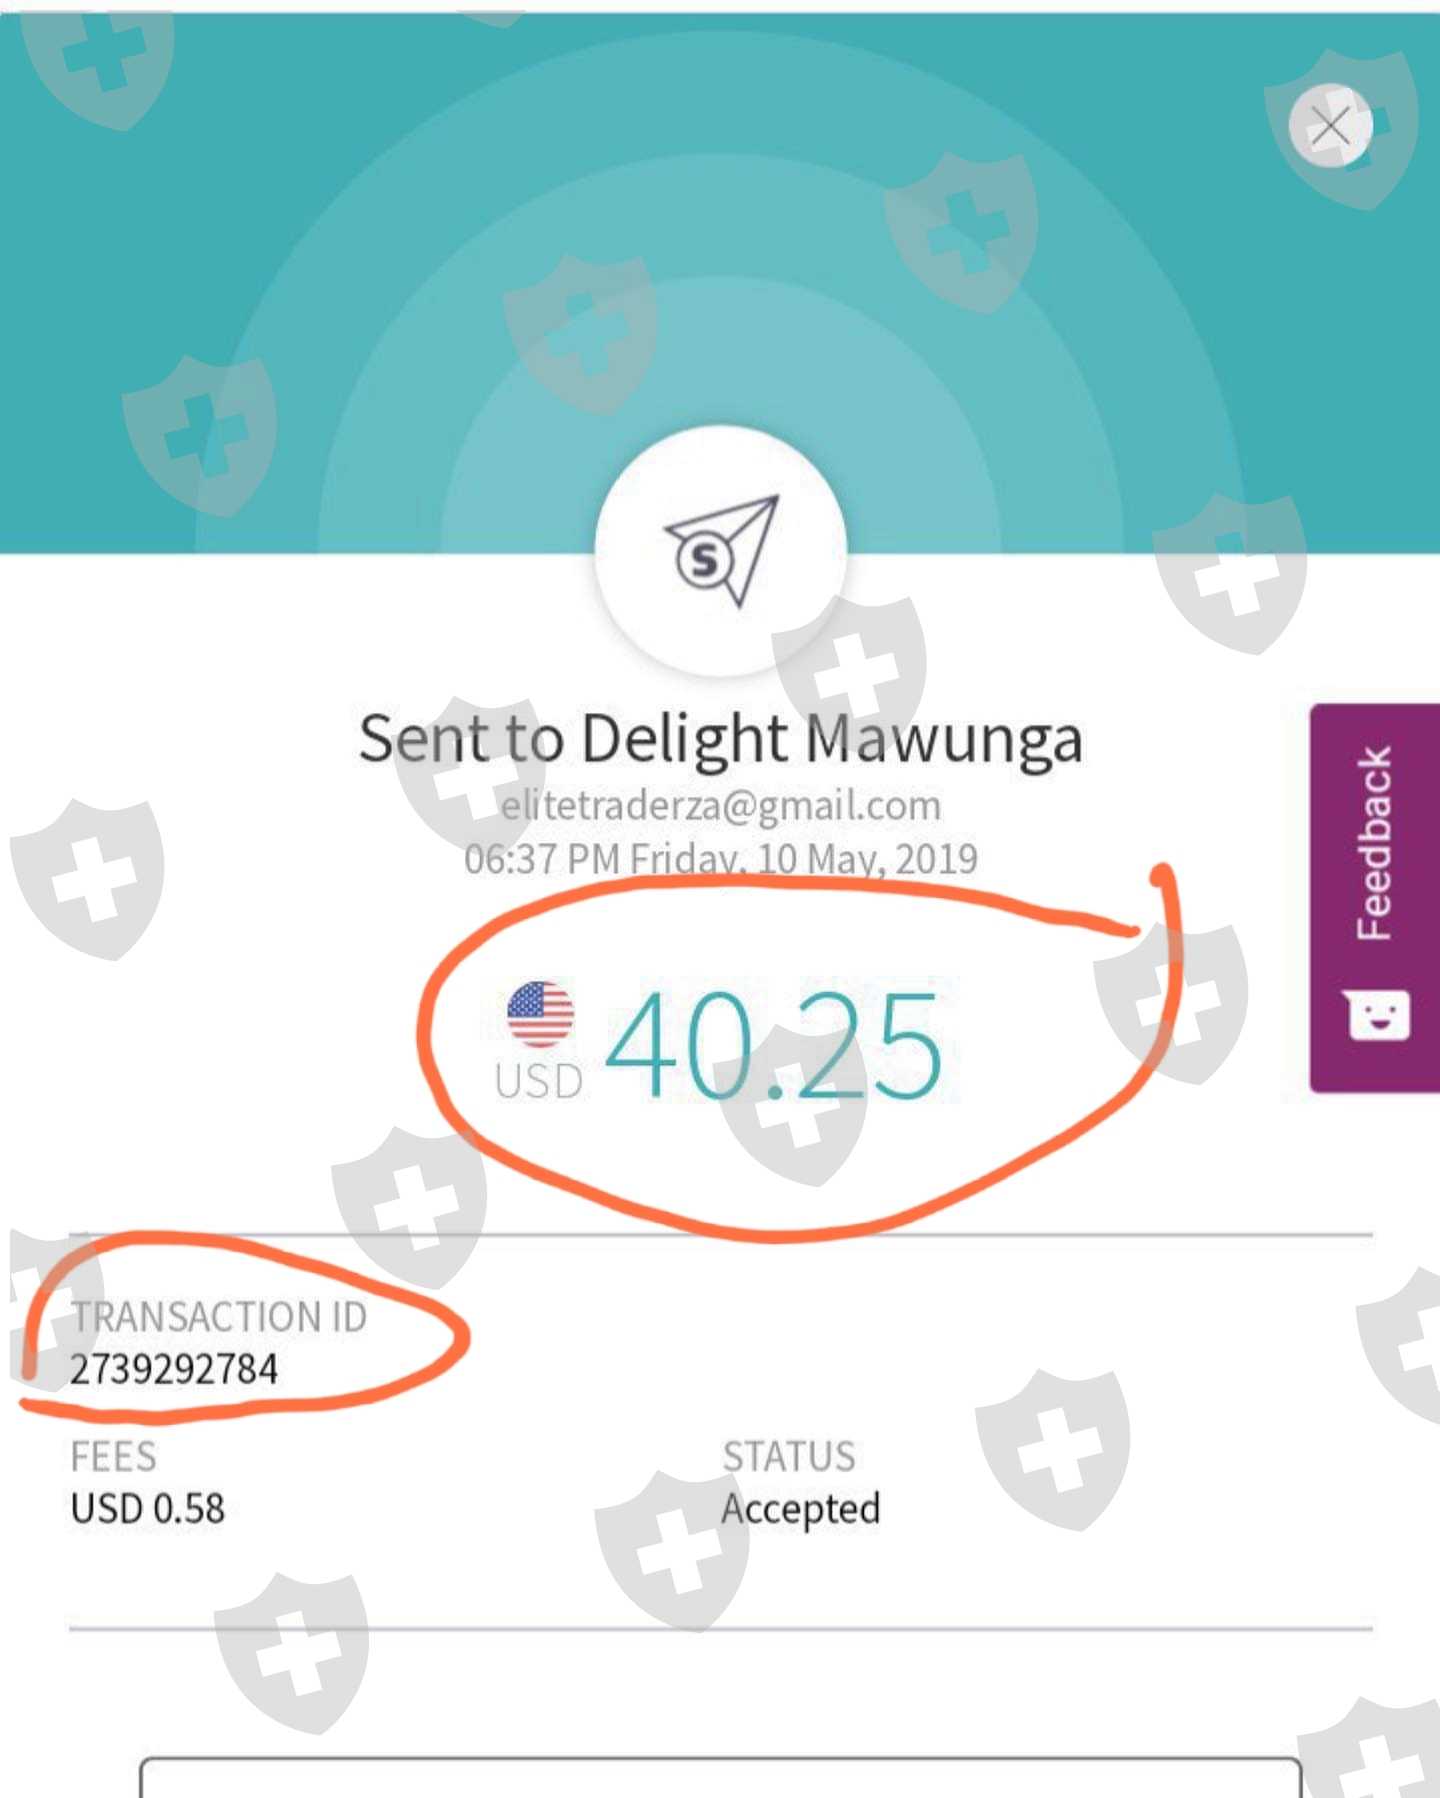1440x1798 pixels.
Task: Click the STATUS label
Action: click(x=789, y=1457)
